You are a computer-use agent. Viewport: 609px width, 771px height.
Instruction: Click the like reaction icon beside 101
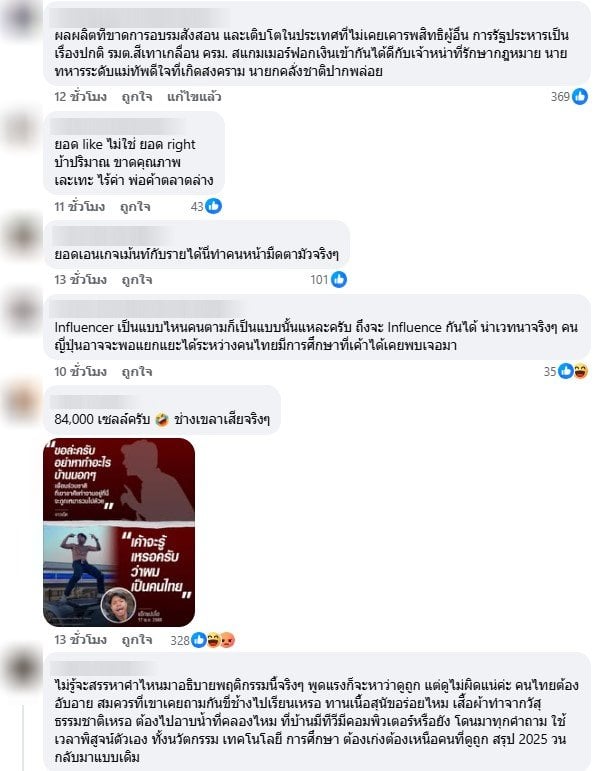pos(339,279)
